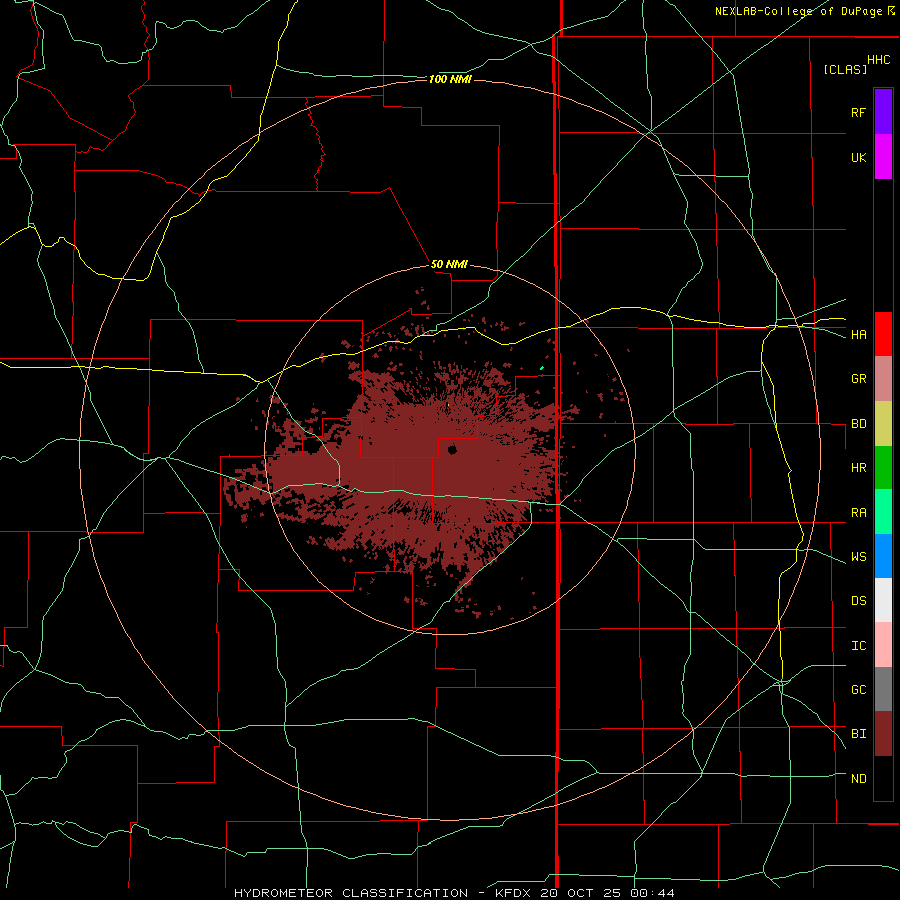
Task: Click the radar site dot at ring center
Action: [452, 449]
